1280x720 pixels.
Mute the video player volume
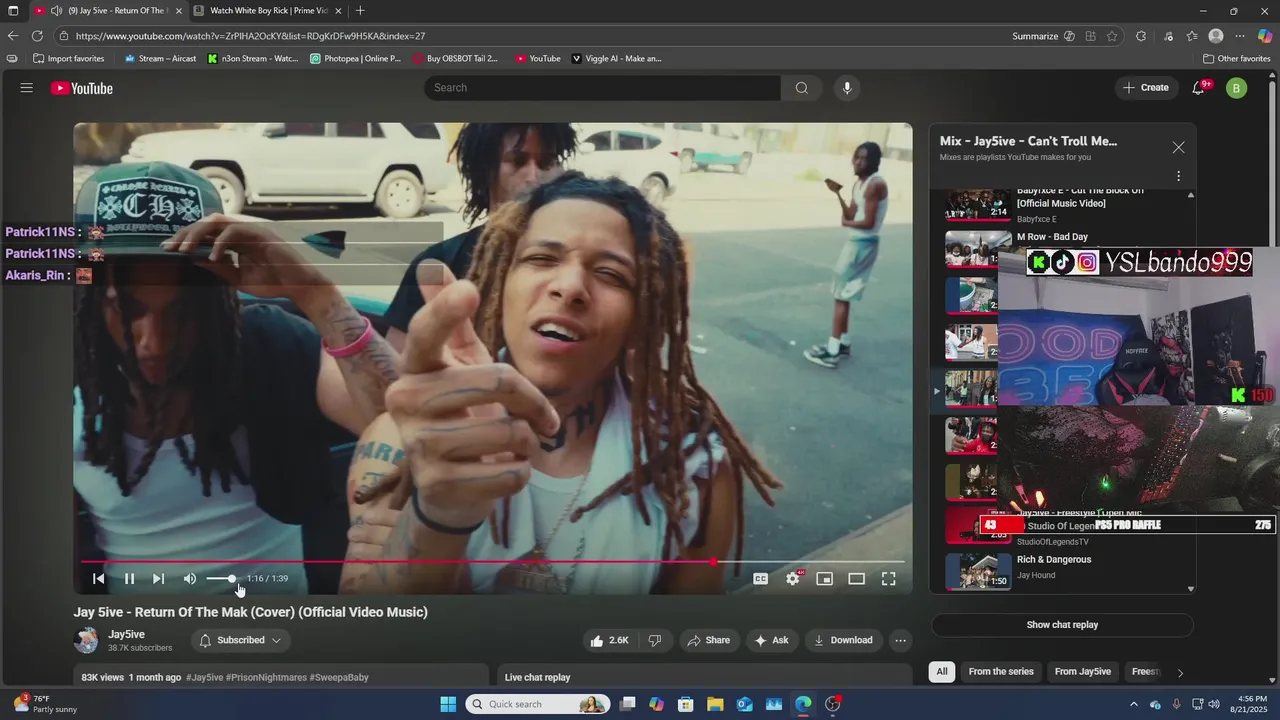pyautogui.click(x=190, y=579)
